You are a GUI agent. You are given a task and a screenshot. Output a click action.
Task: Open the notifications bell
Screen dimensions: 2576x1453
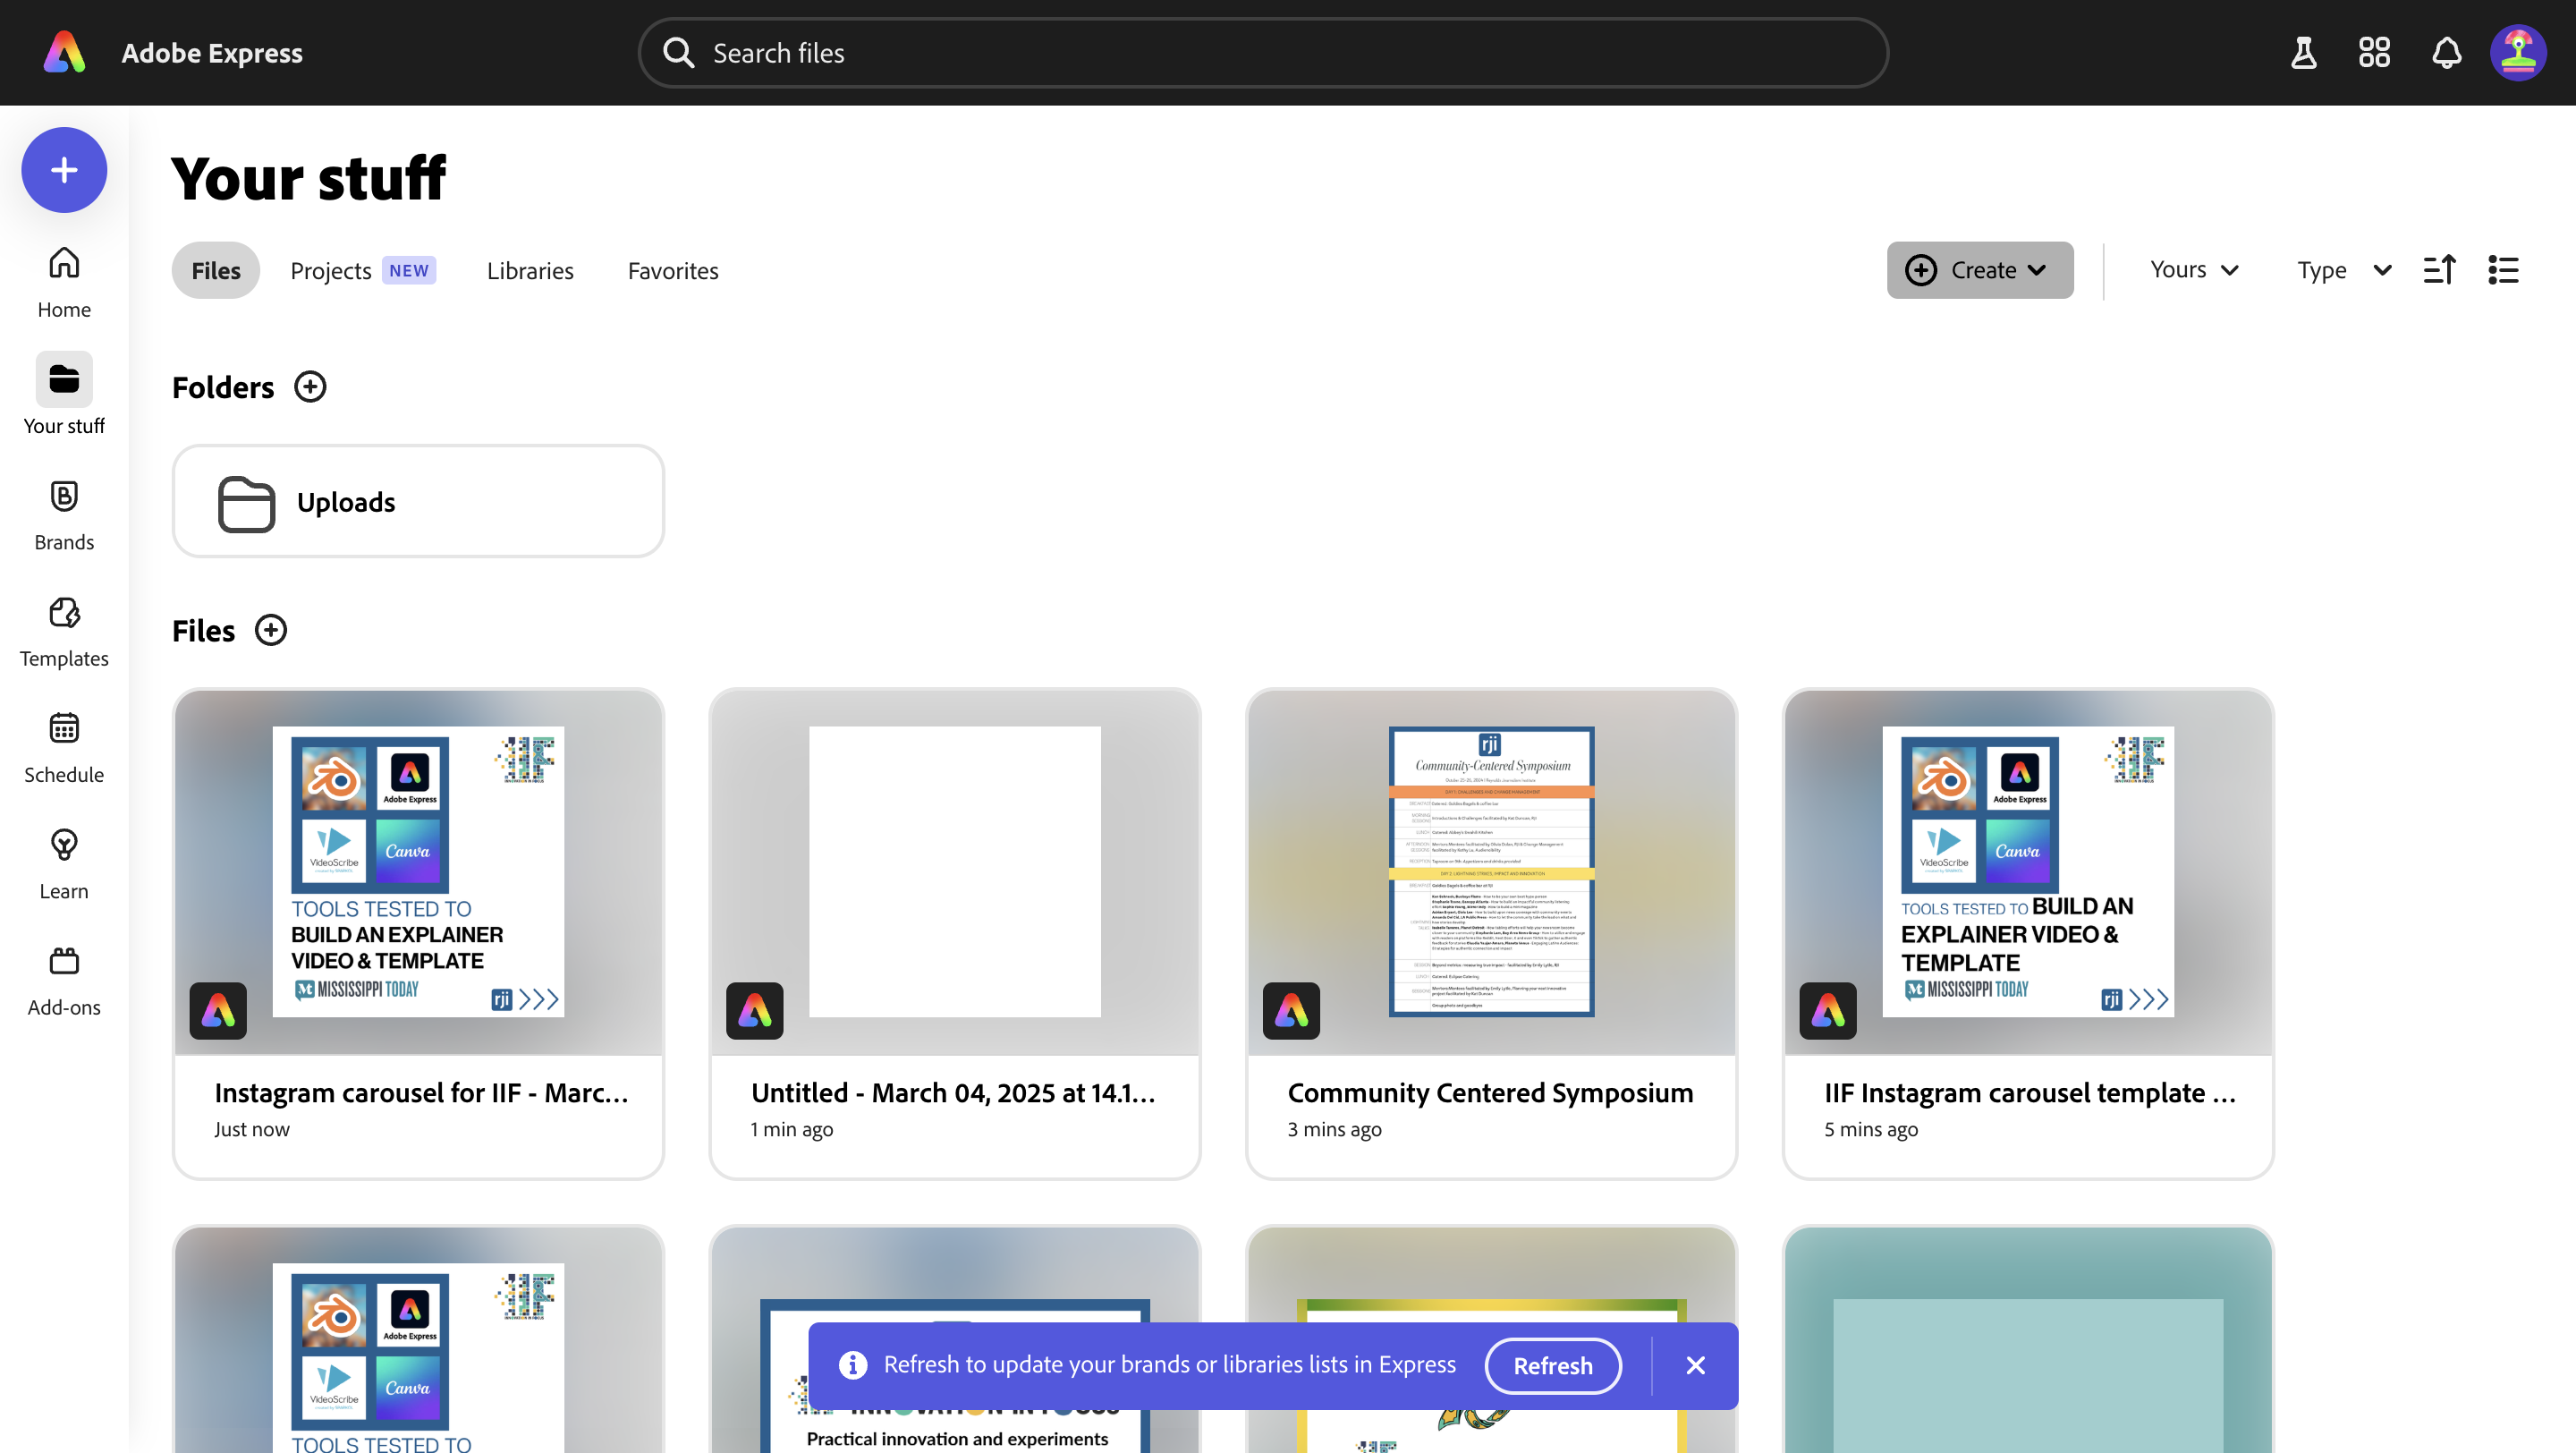click(2446, 53)
